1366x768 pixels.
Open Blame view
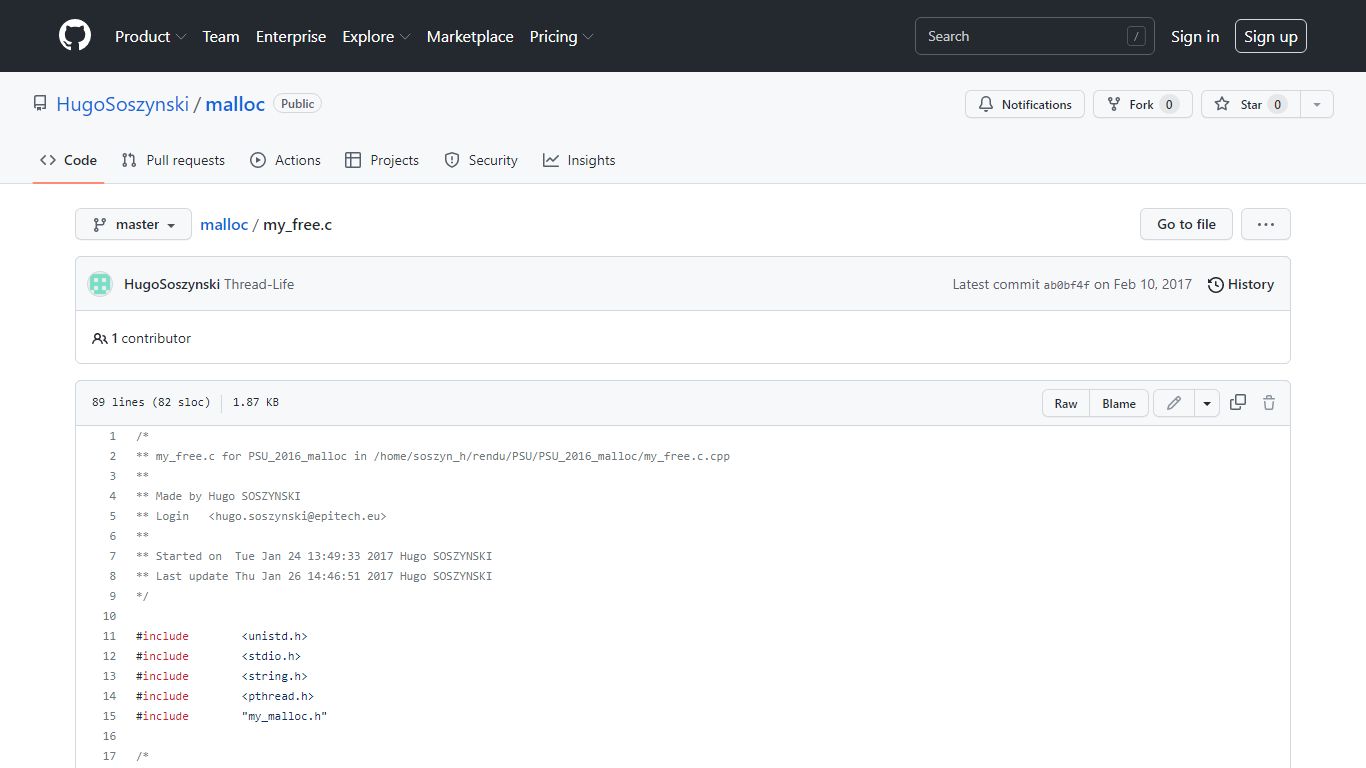pos(1119,403)
